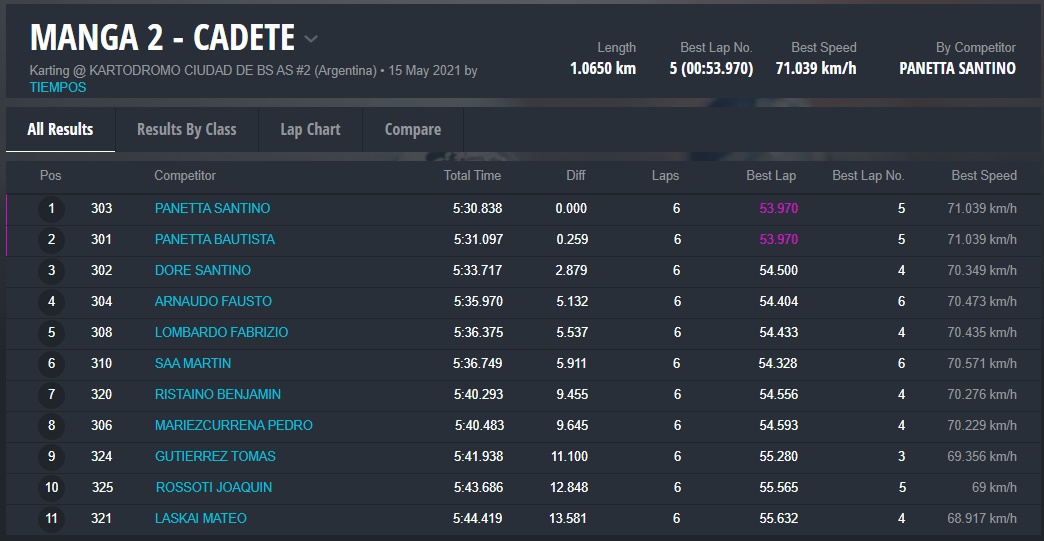Select the Compare tab
This screenshot has width=1044, height=541.
coord(412,129)
